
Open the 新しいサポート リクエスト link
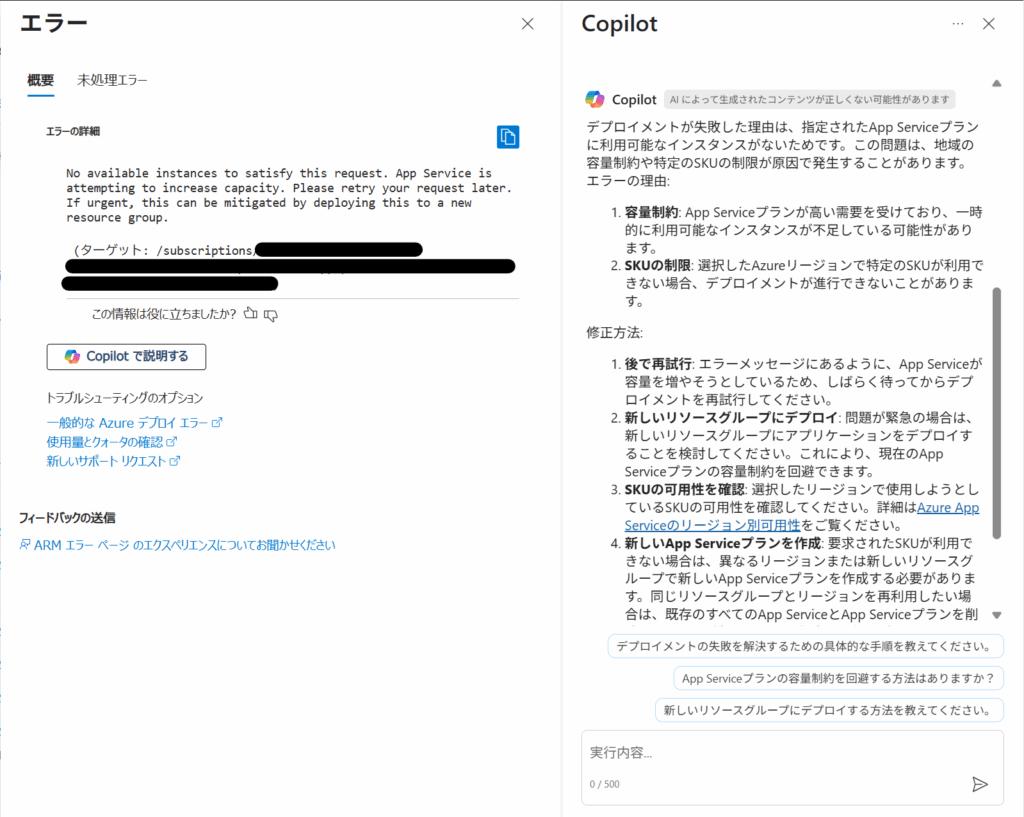pos(113,461)
